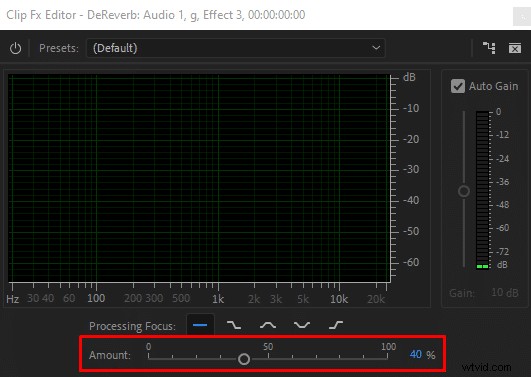Select low-frequency shelf Processing Focus
Screen dimensions: 531x377
point(234,325)
